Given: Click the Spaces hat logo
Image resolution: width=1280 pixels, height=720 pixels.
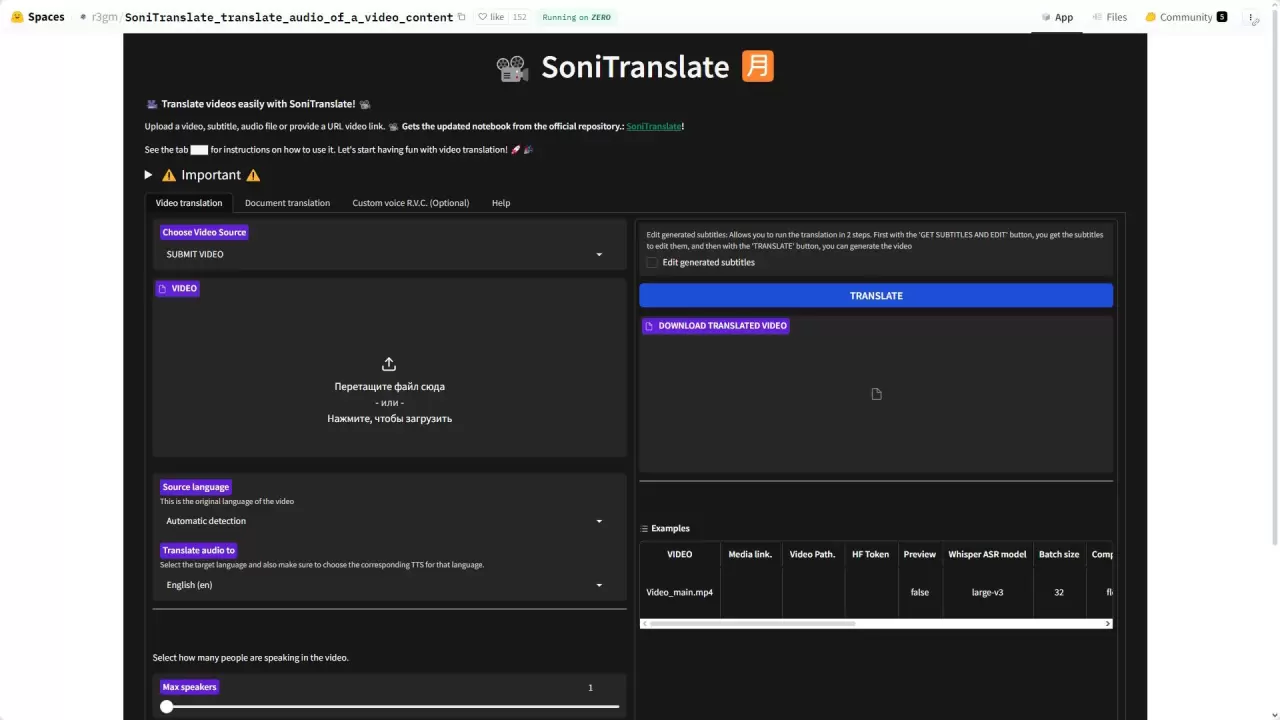Looking at the screenshot, I should click(17, 16).
